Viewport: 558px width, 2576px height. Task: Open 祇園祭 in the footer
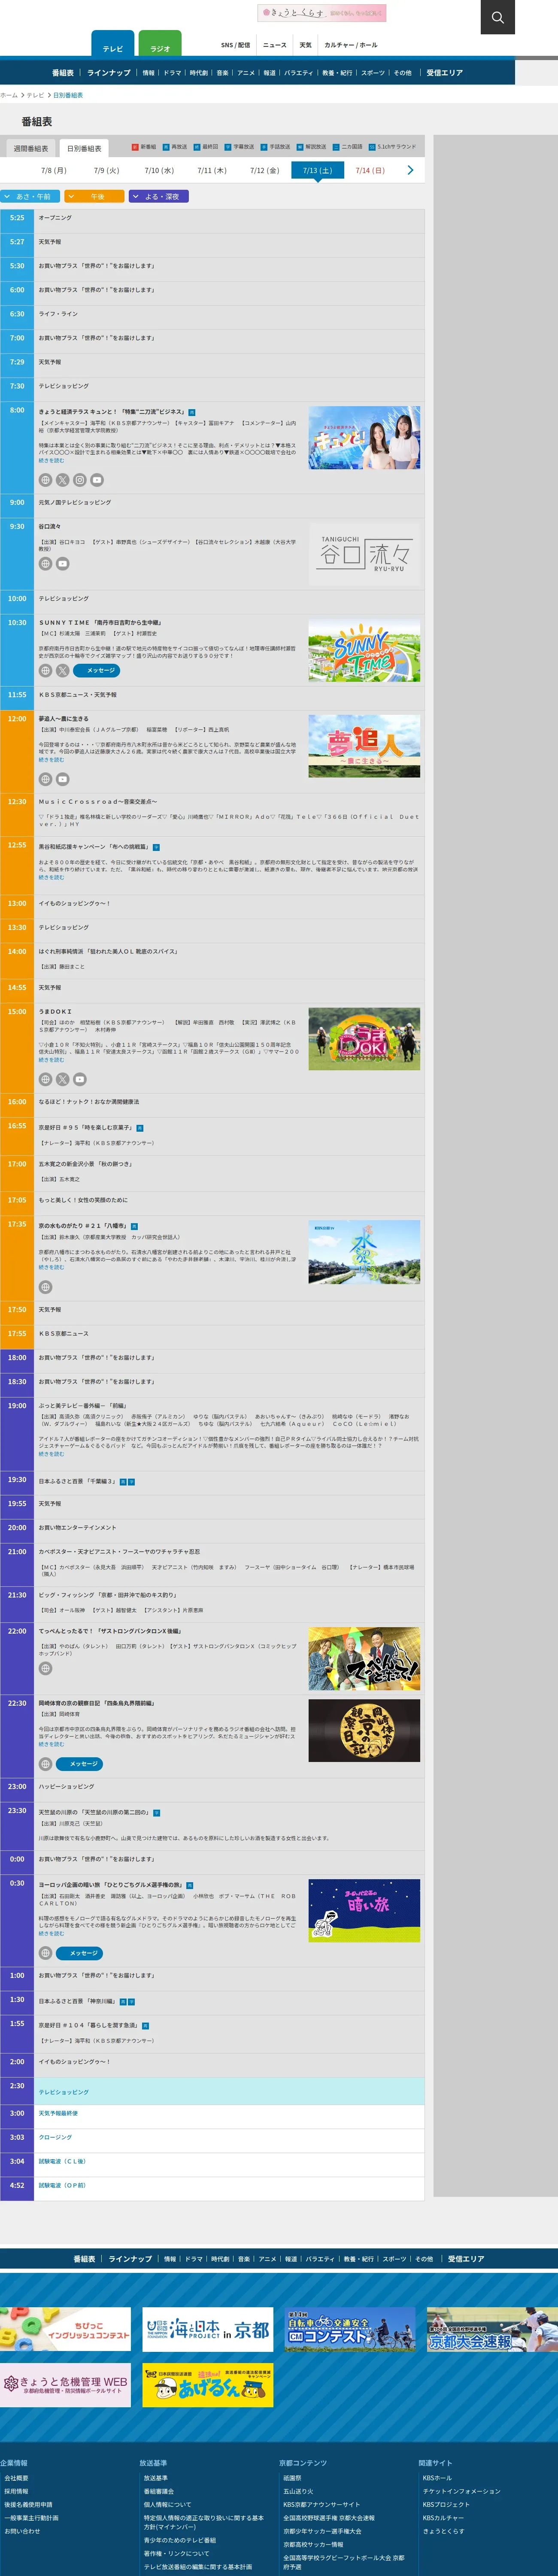coord(292,2478)
